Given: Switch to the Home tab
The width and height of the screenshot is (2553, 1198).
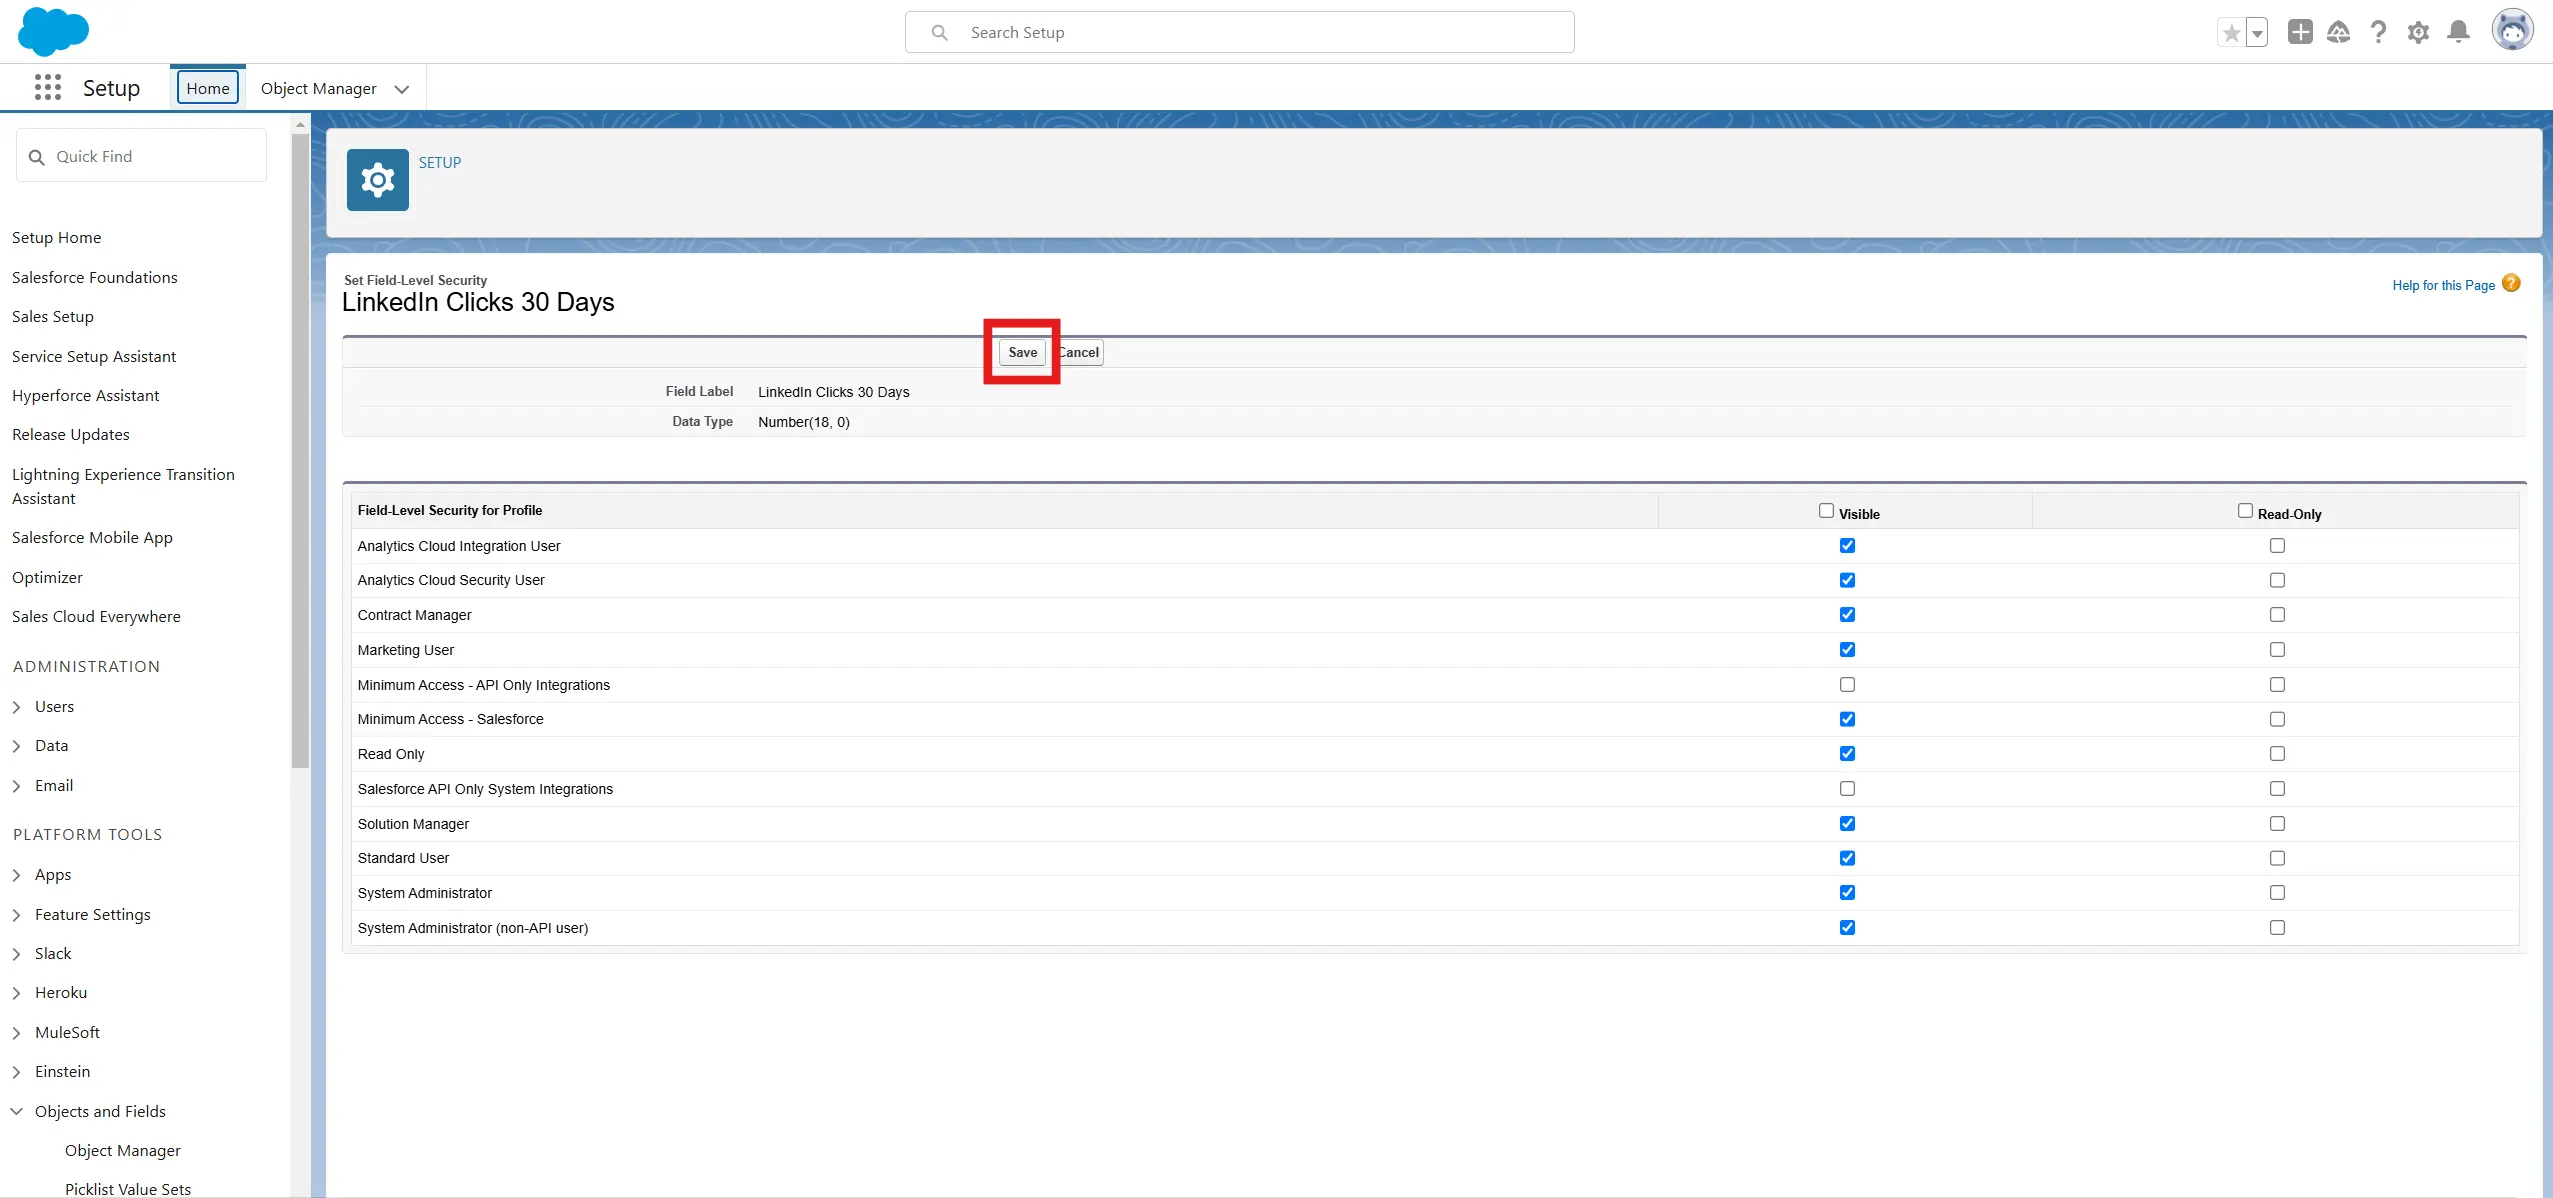Looking at the screenshot, I should tap(208, 88).
